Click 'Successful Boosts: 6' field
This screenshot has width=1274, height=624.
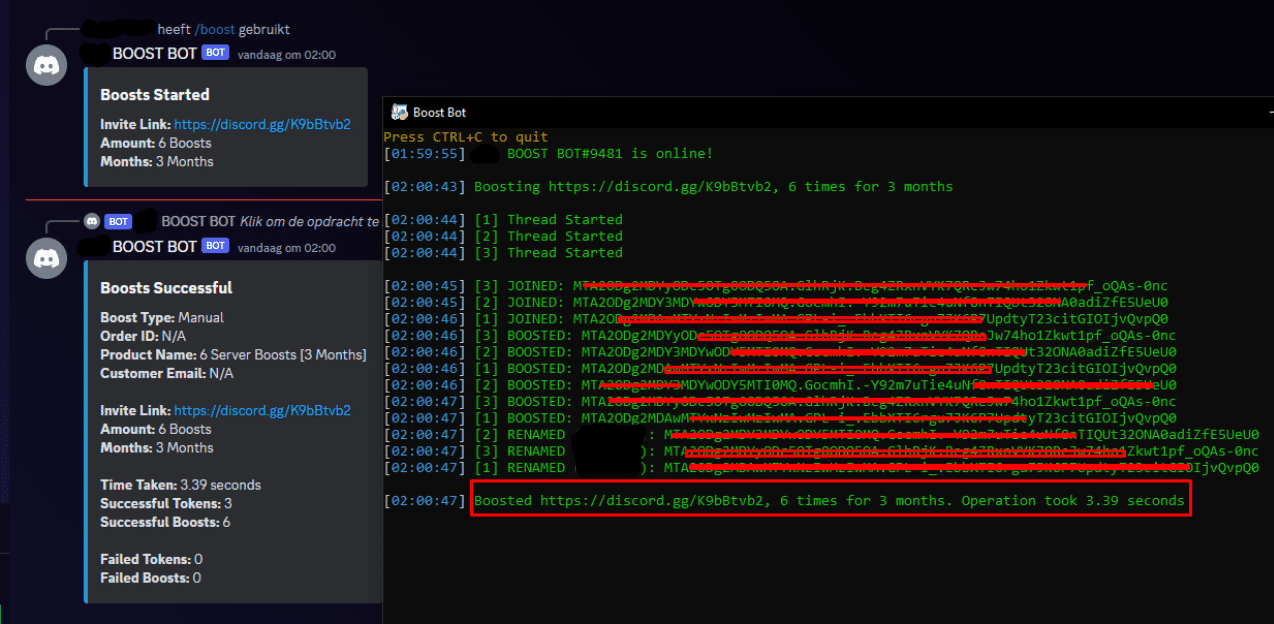[x=165, y=522]
